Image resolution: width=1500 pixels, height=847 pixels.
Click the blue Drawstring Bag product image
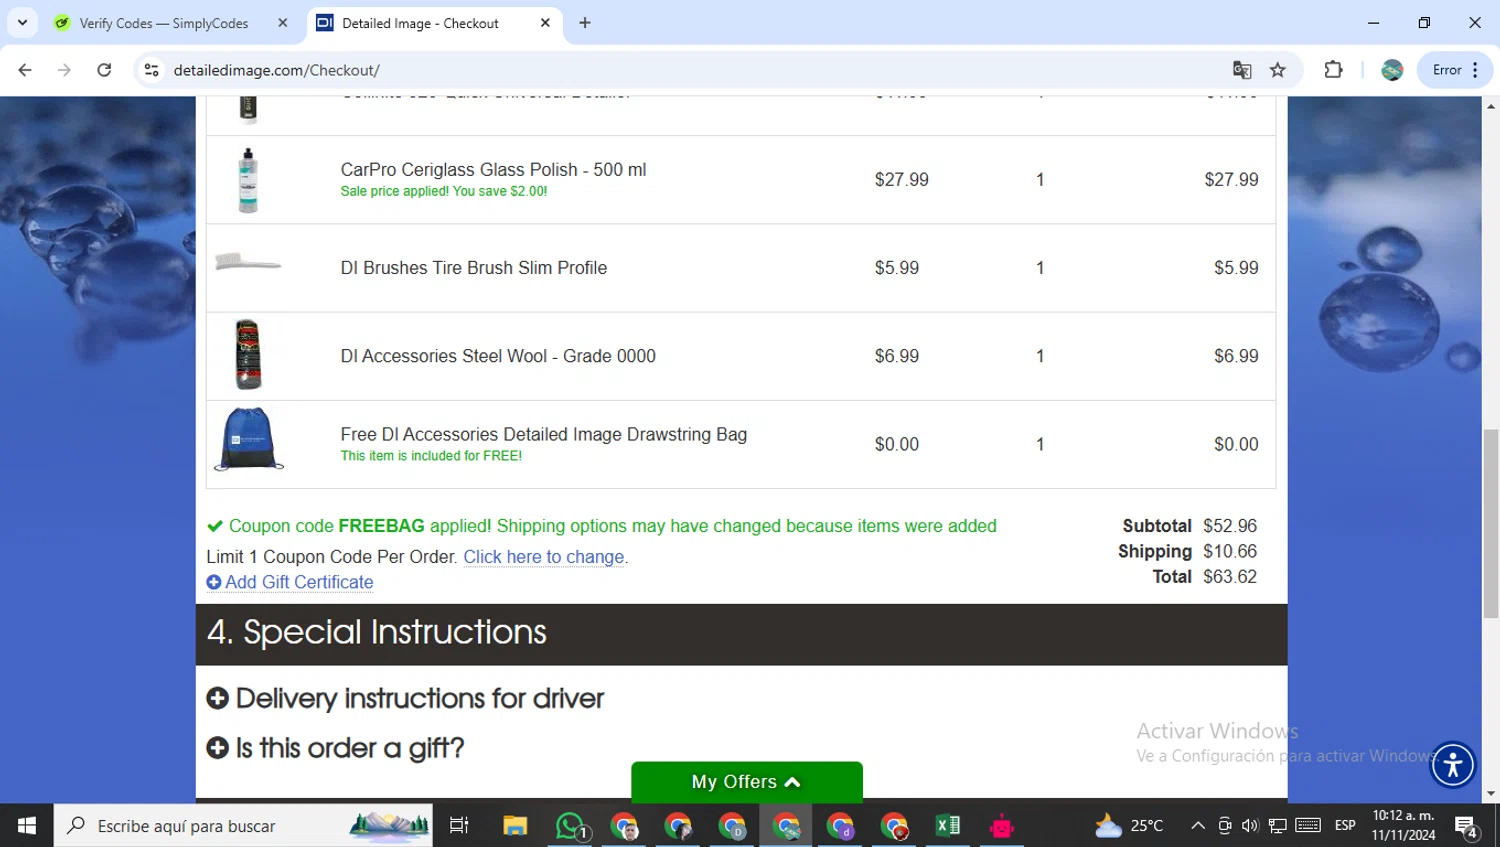248,438
